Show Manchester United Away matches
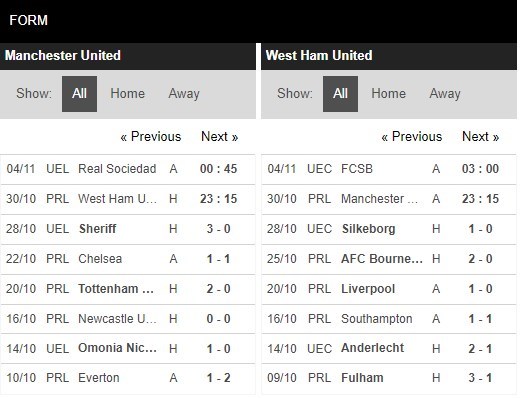 (184, 94)
